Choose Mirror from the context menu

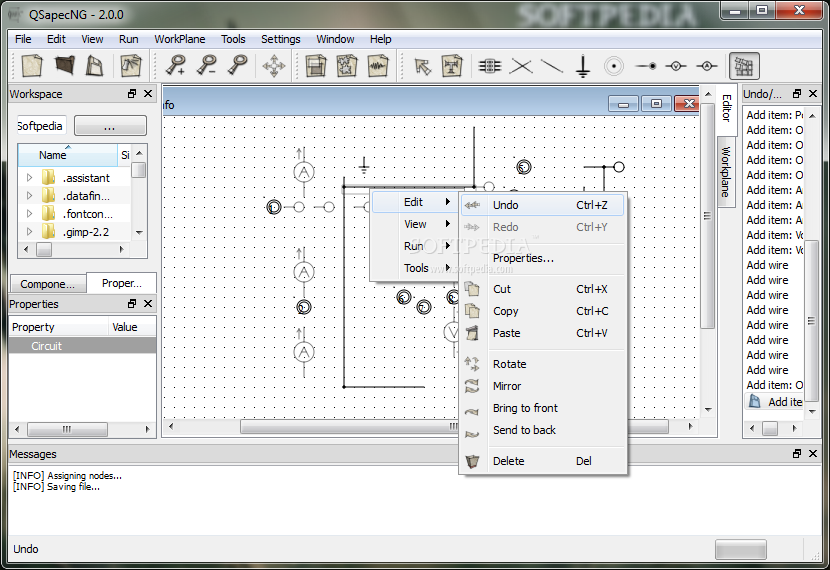543,386
